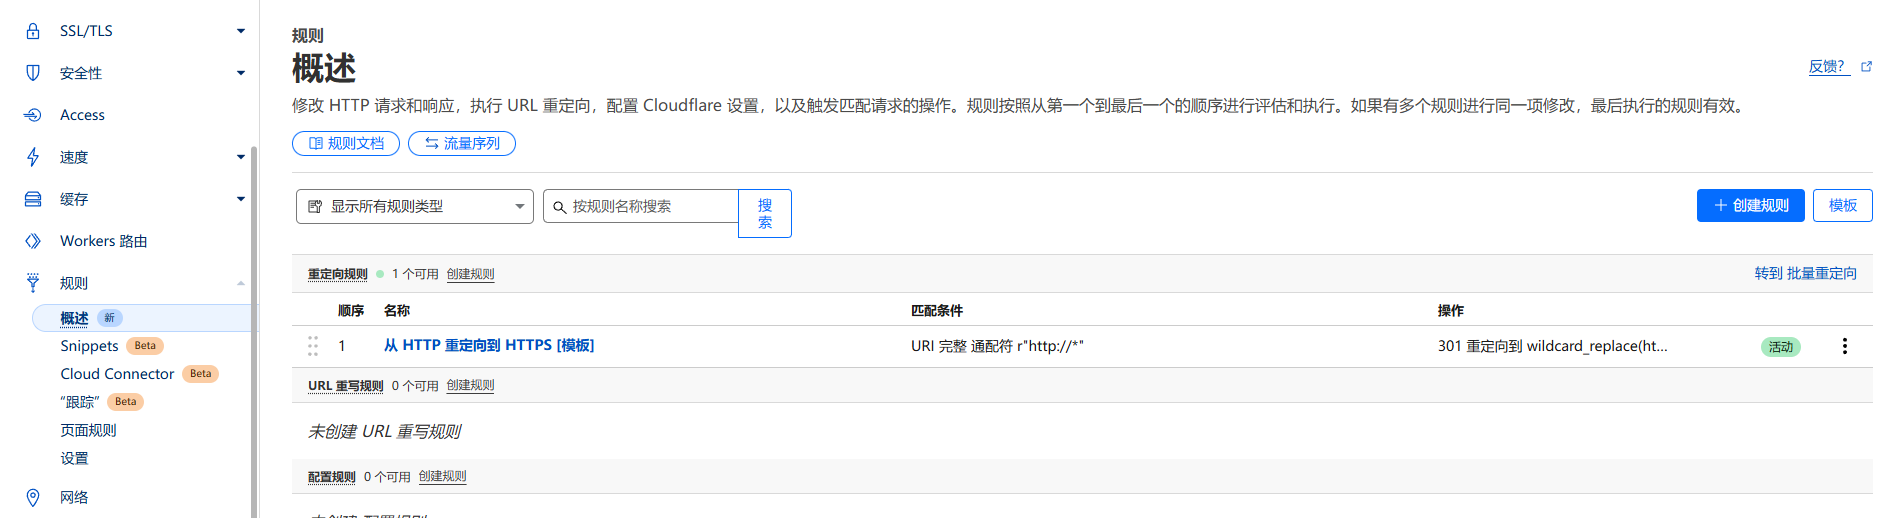
Task: Click the drag handle of rule 1
Action: click(x=313, y=346)
